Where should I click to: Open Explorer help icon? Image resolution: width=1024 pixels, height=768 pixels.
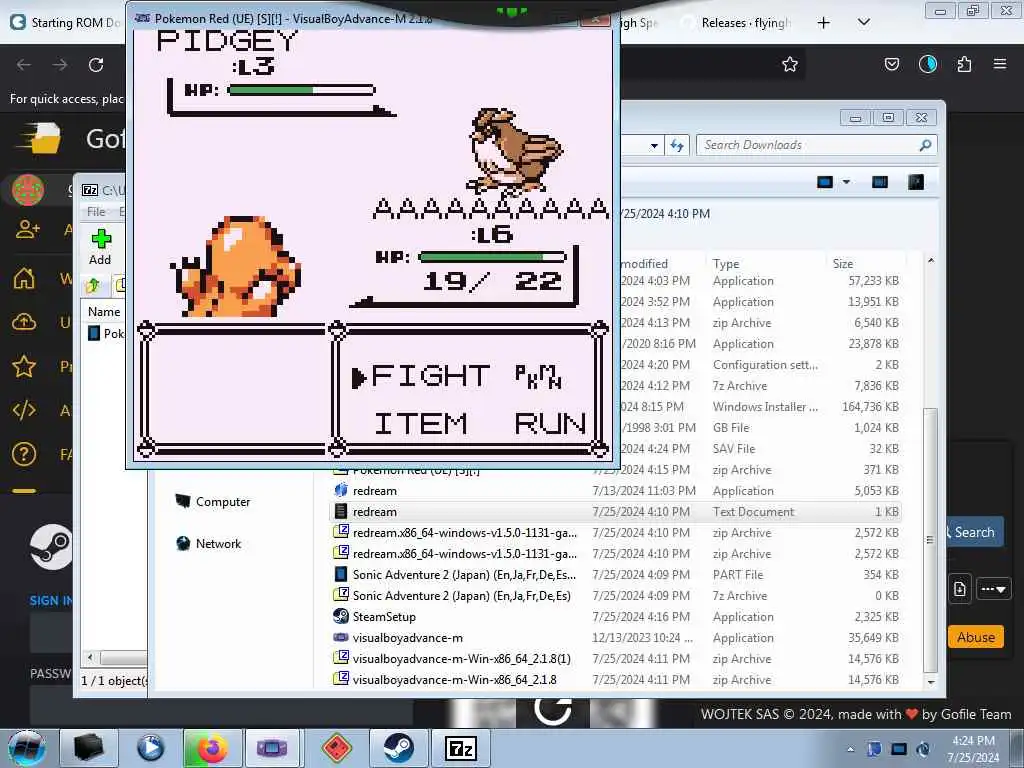916,182
